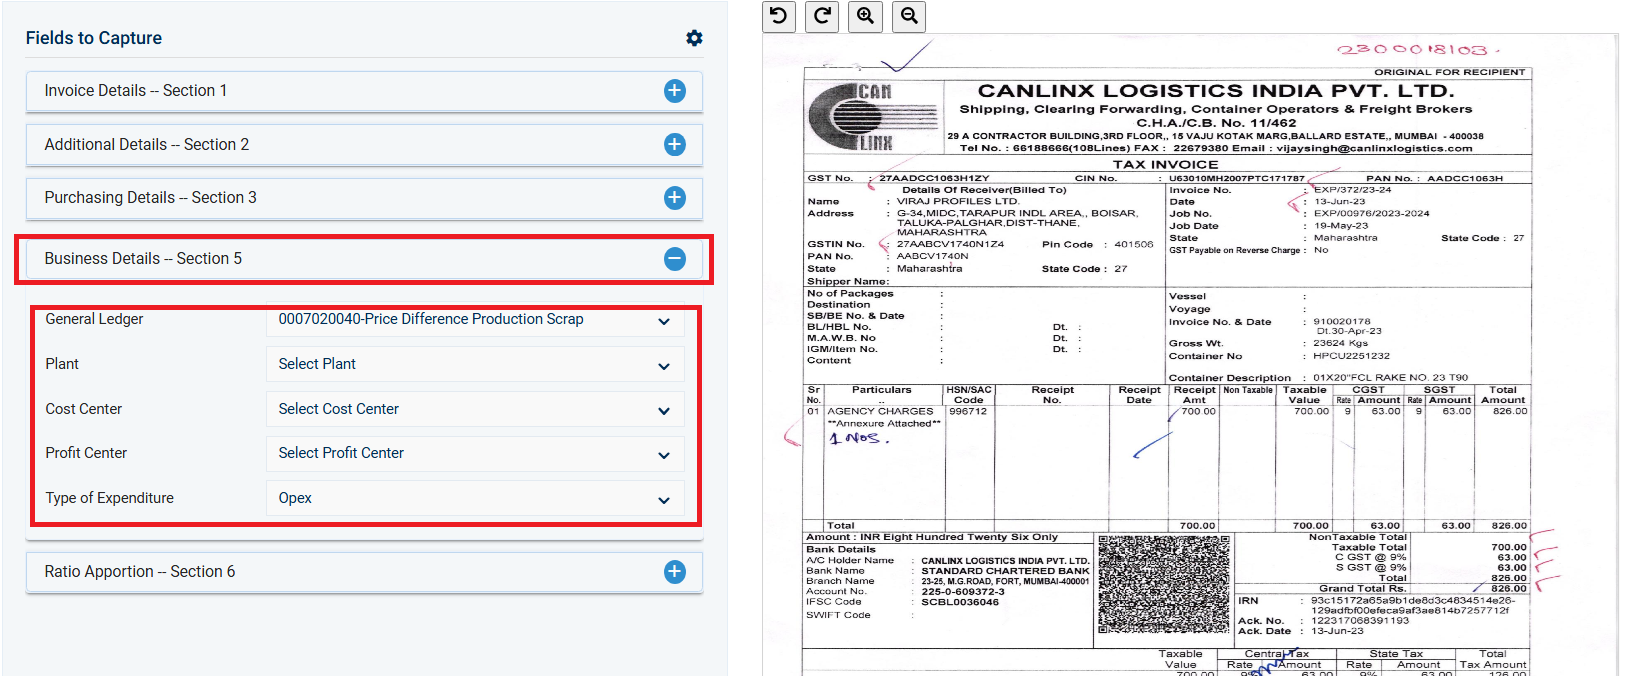The width and height of the screenshot is (1641, 676).
Task: Click the HSN/SAC code 996712
Action: 968,411
